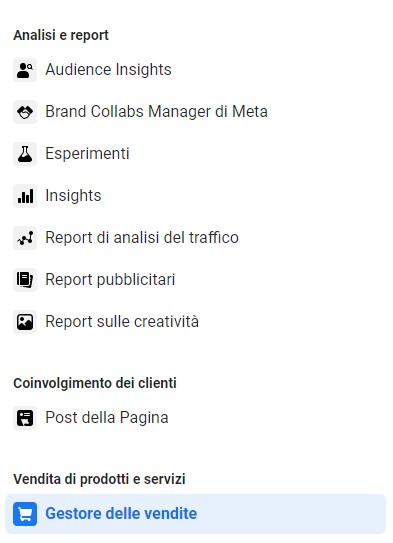
Task: Open Audience Insights from the menu
Action: tap(108, 70)
